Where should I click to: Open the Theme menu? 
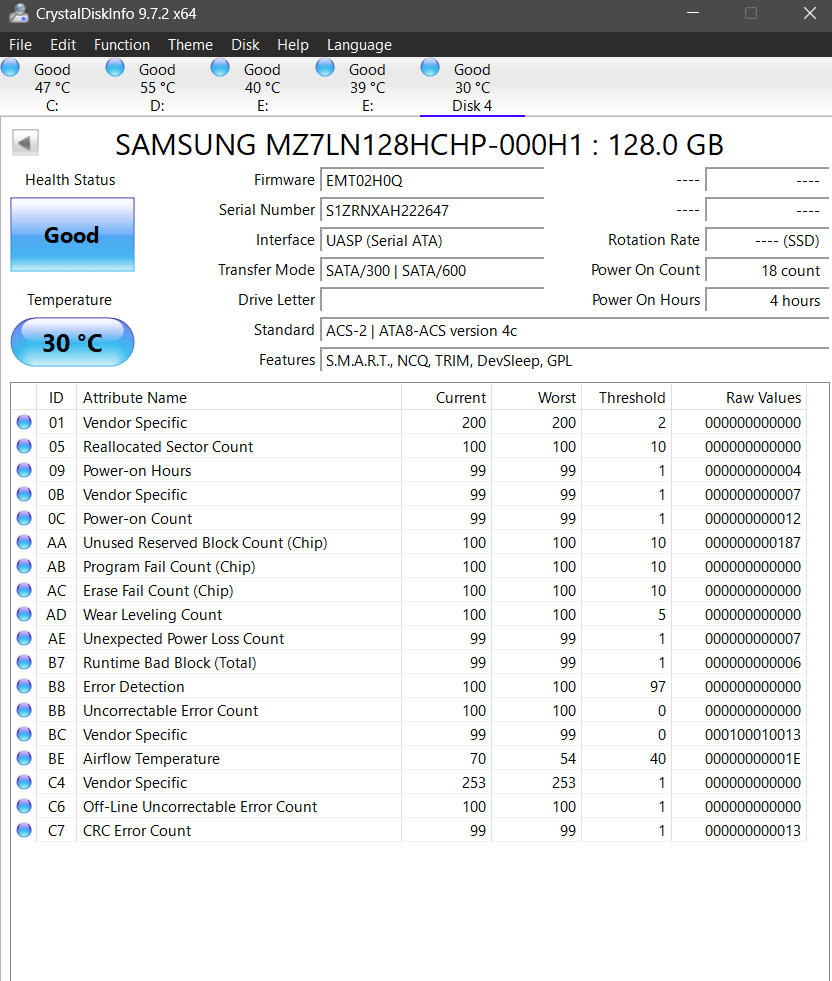(190, 45)
